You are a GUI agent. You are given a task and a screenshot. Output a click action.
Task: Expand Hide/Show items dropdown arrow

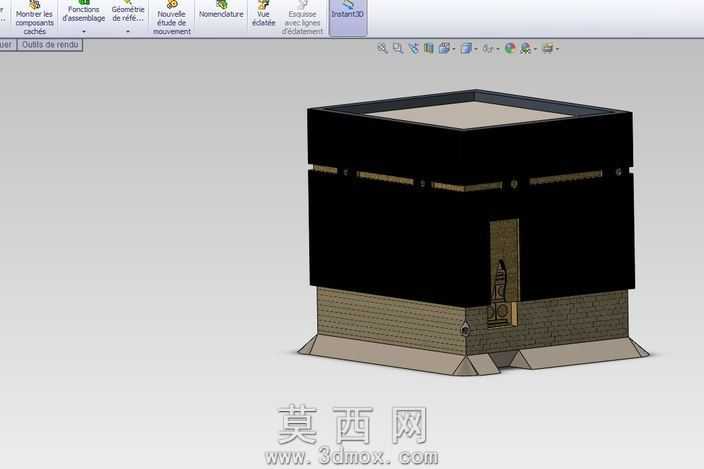[497, 49]
